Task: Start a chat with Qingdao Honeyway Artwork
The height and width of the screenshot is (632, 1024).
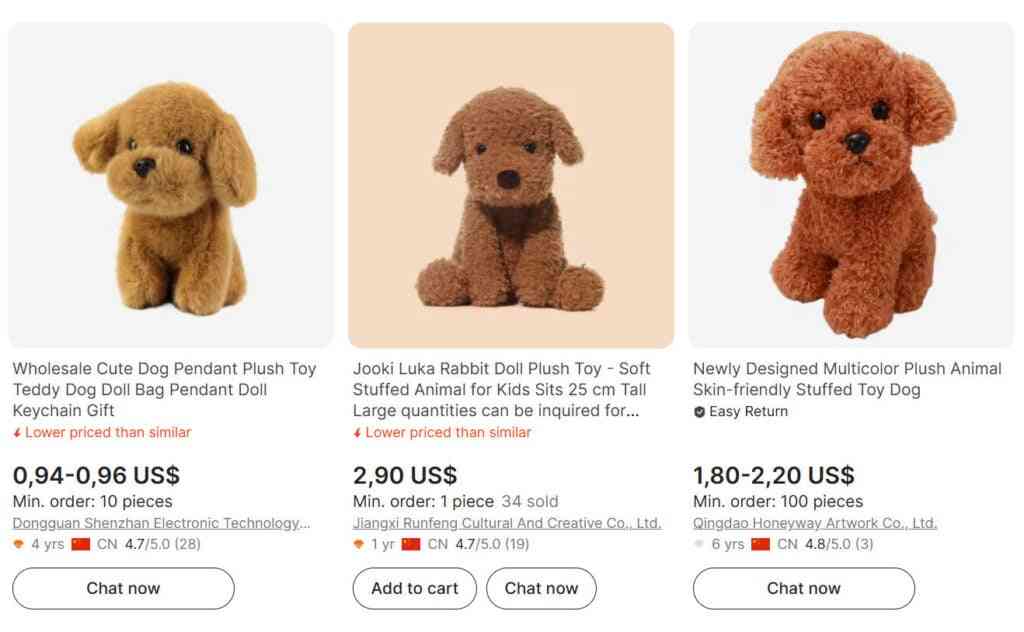Action: [803, 588]
